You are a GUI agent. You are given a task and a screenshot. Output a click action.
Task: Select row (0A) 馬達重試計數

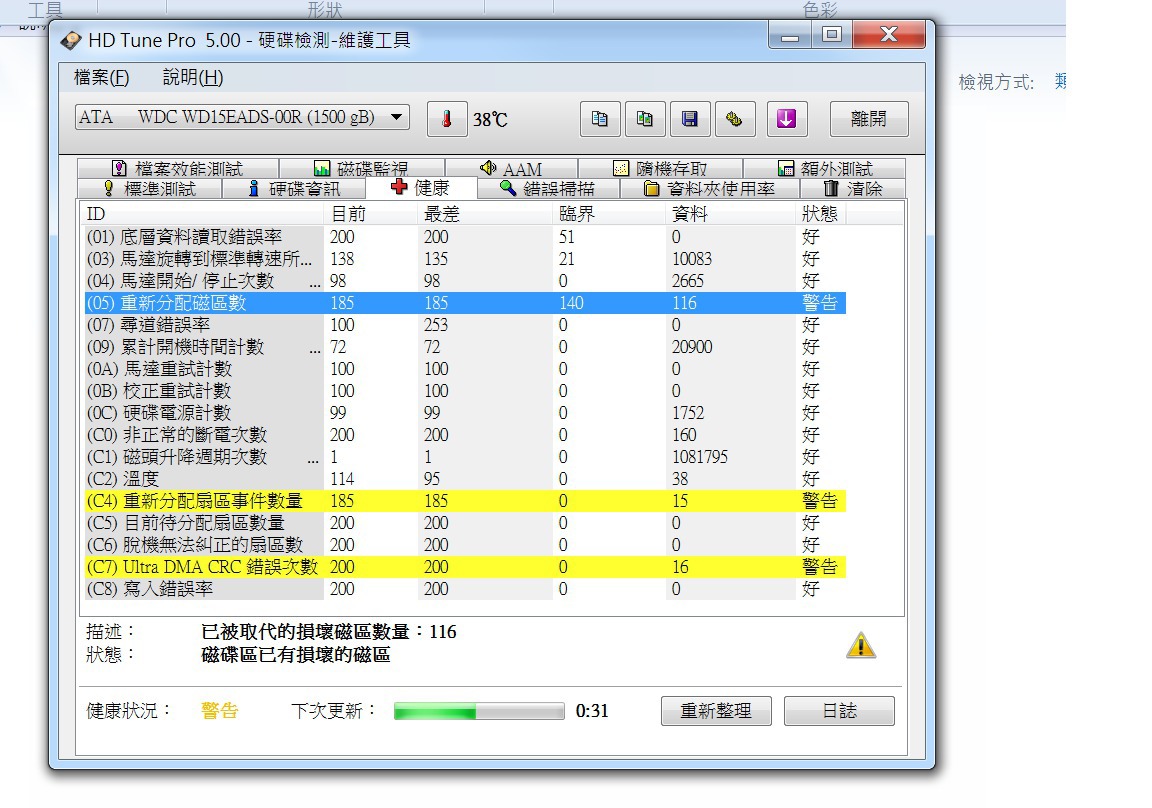tap(465, 369)
